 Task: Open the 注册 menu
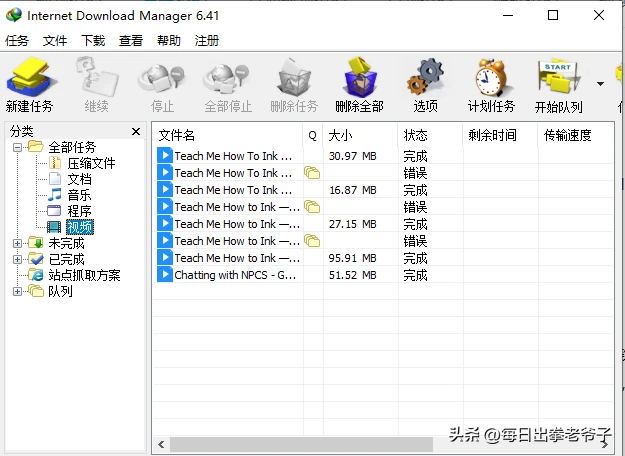pyautogui.click(x=206, y=40)
